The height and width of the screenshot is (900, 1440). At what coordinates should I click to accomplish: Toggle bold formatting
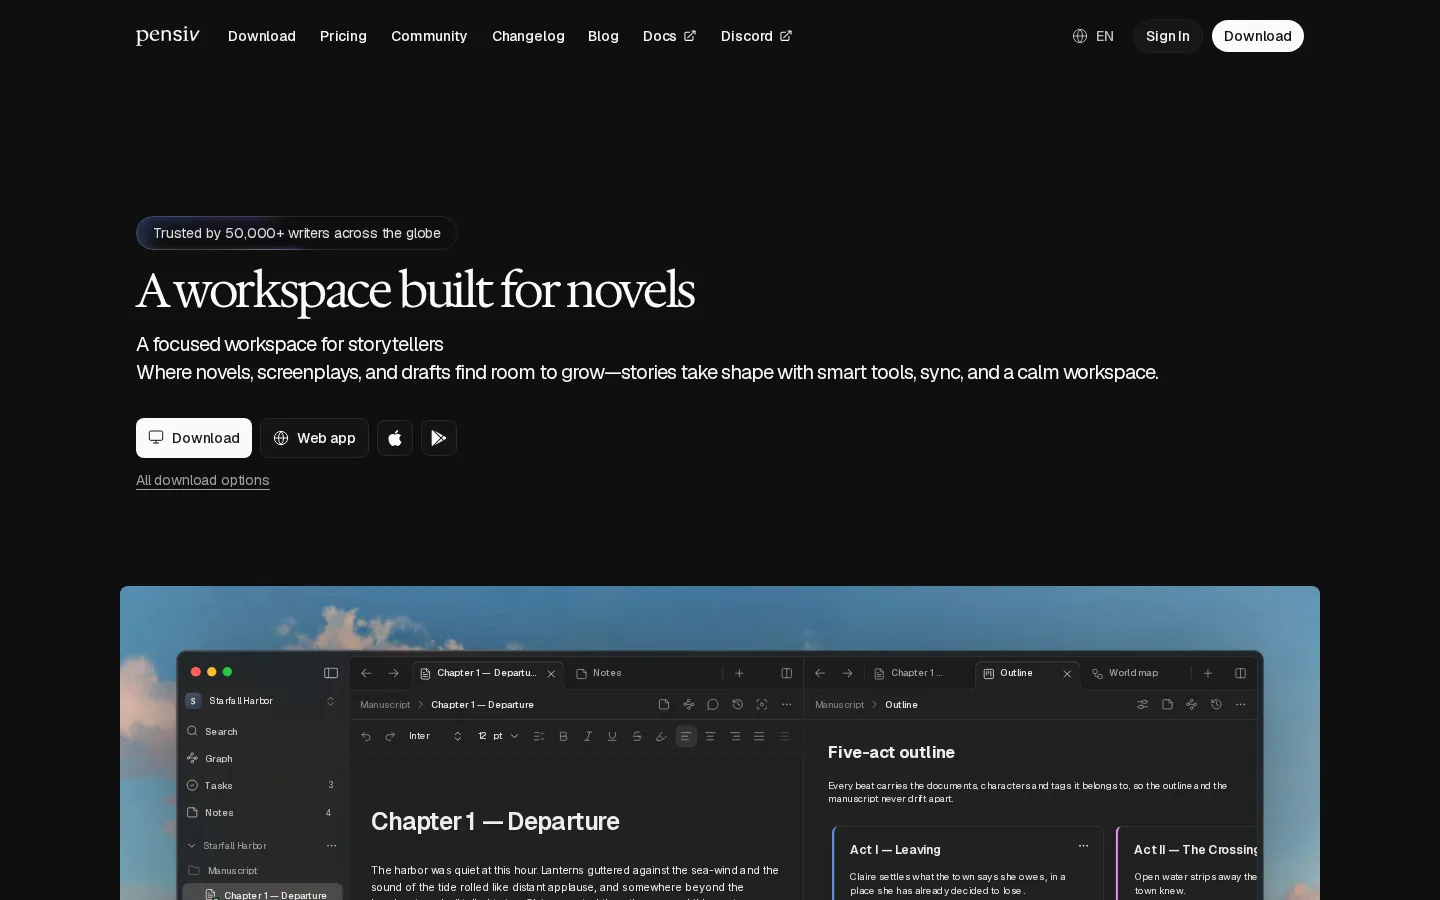[563, 736]
